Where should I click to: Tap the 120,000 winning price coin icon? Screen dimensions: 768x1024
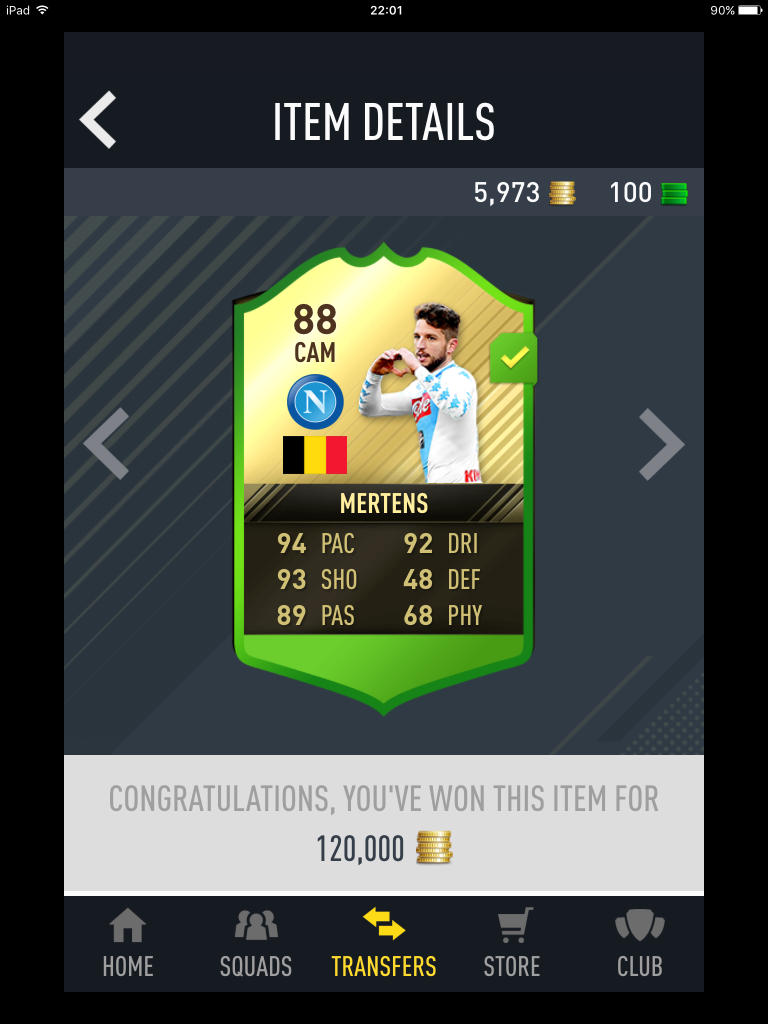pos(434,848)
